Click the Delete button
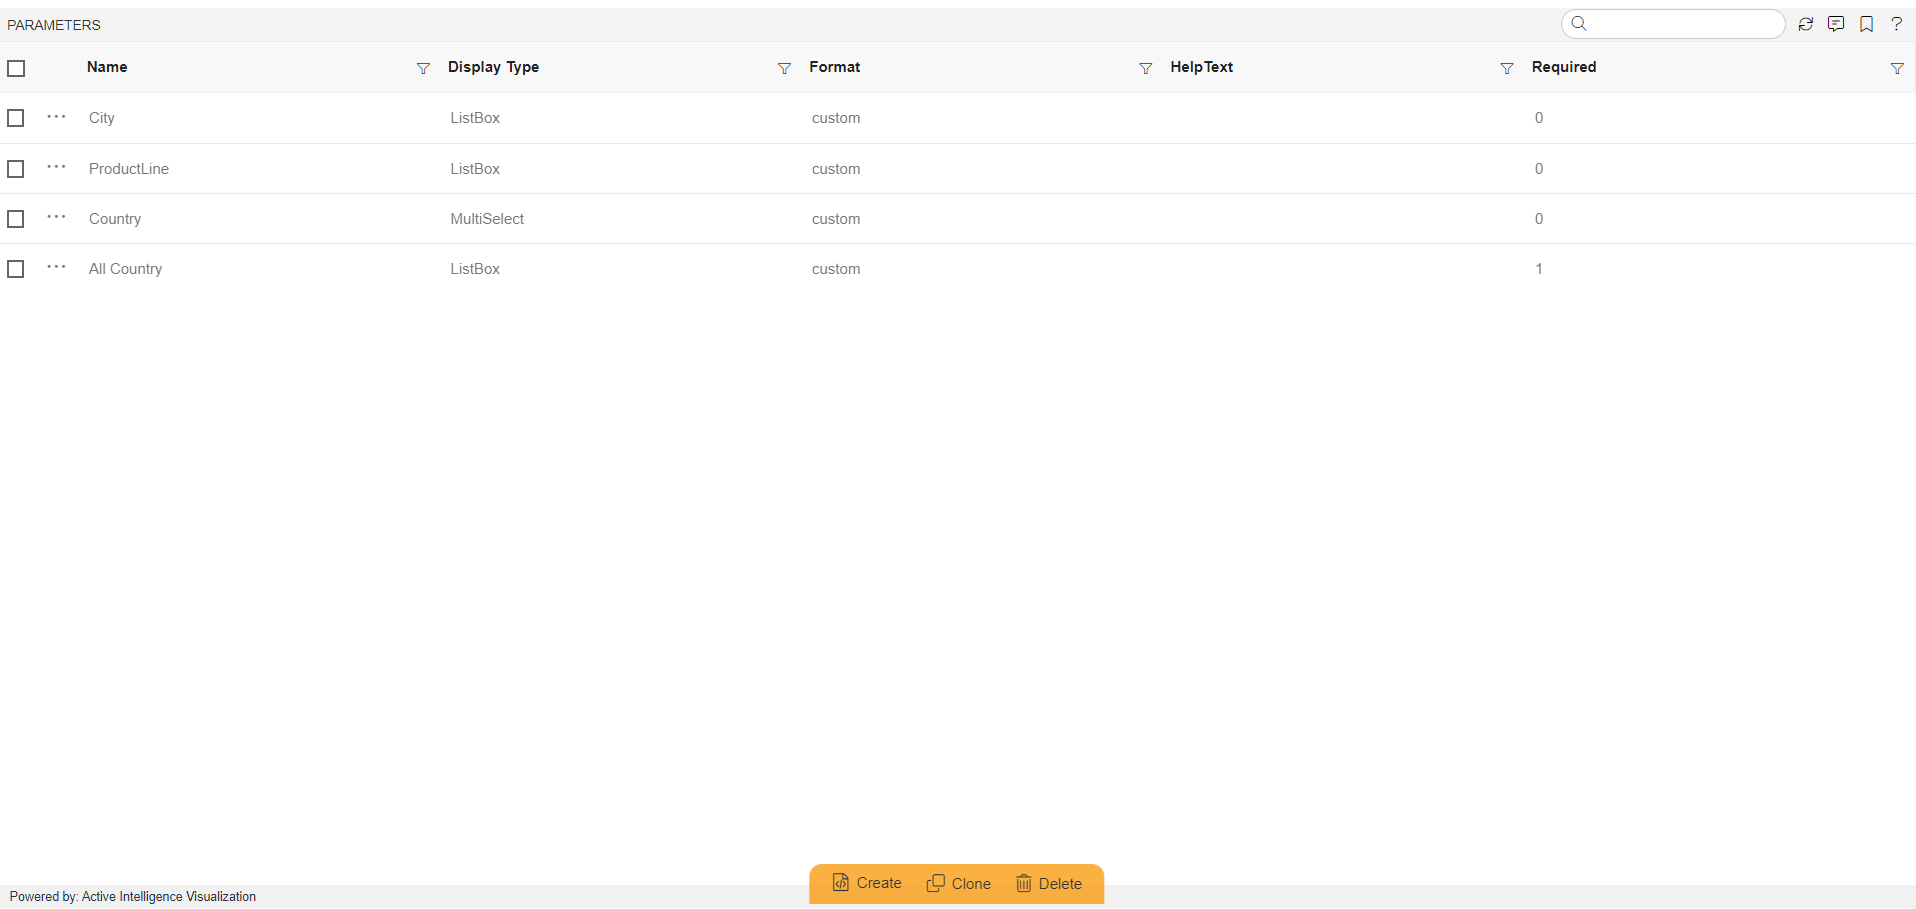 [1049, 883]
